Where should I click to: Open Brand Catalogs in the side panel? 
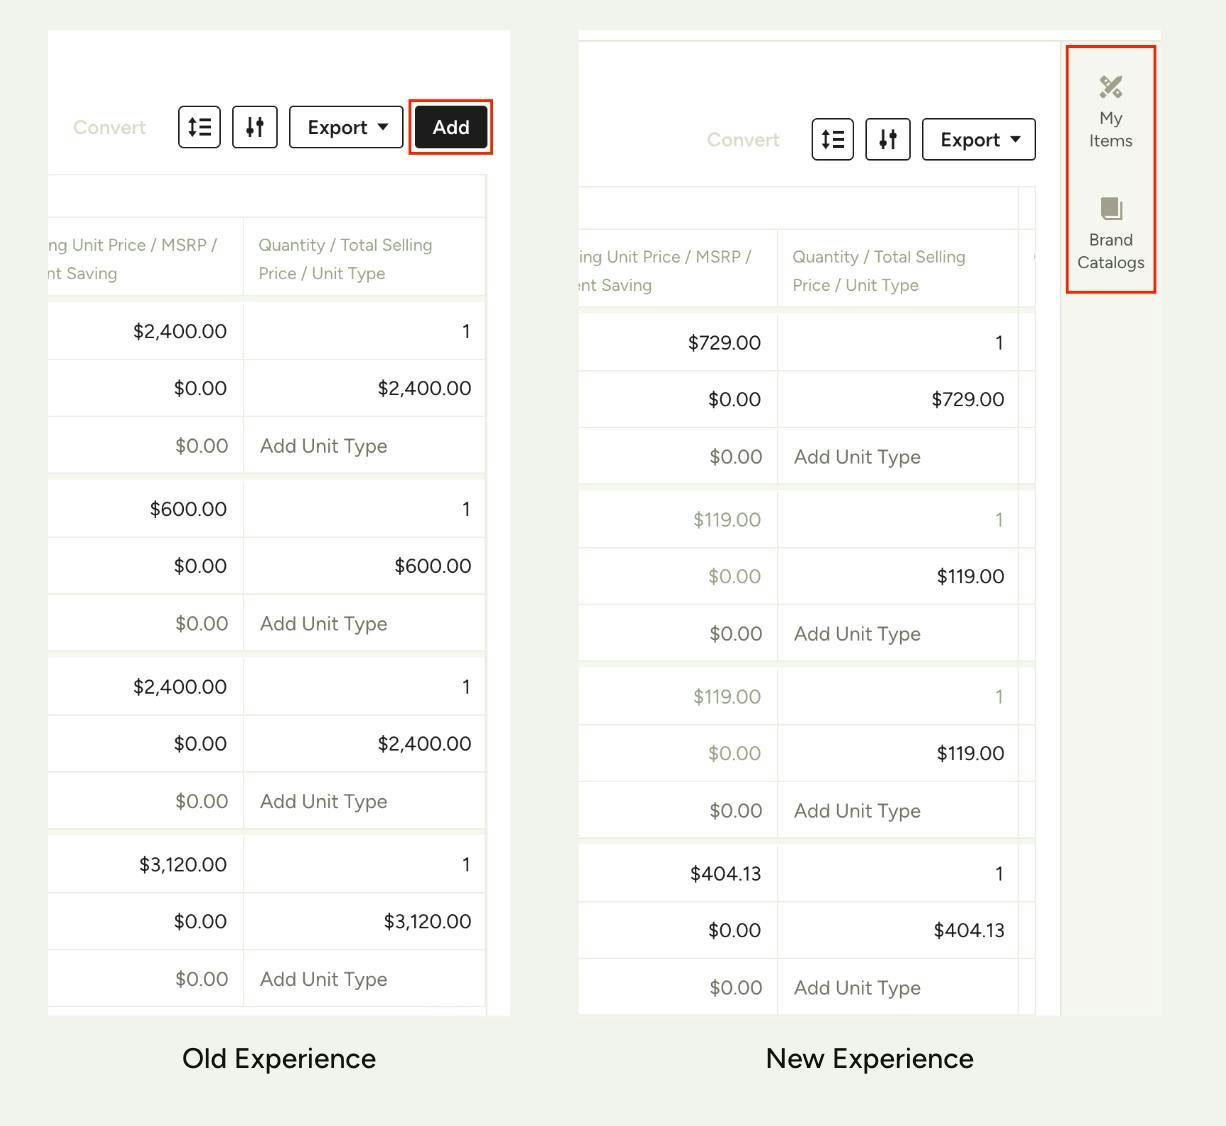pyautogui.click(x=1110, y=234)
